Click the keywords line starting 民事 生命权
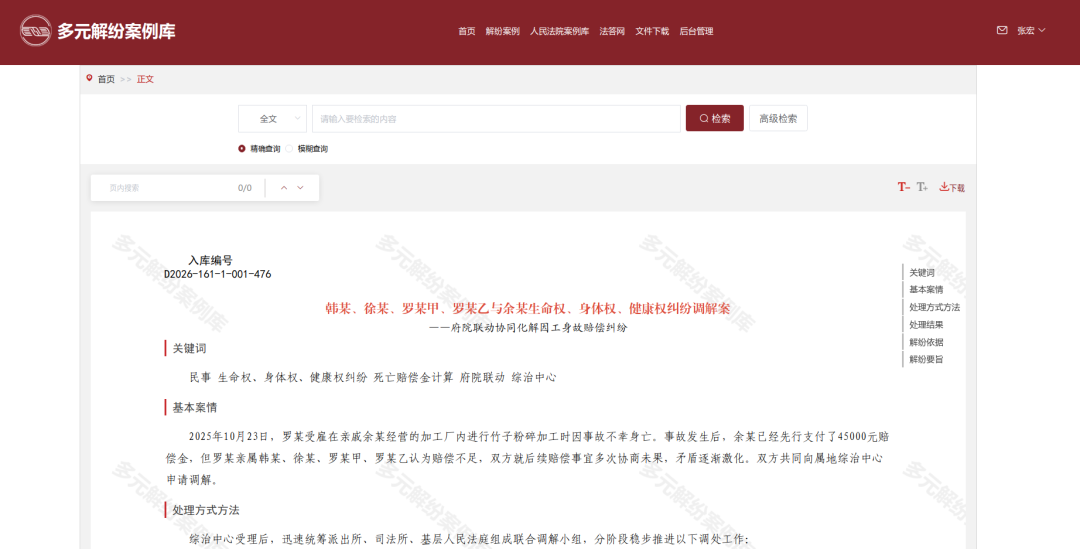This screenshot has height=549, width=1080. click(x=373, y=377)
